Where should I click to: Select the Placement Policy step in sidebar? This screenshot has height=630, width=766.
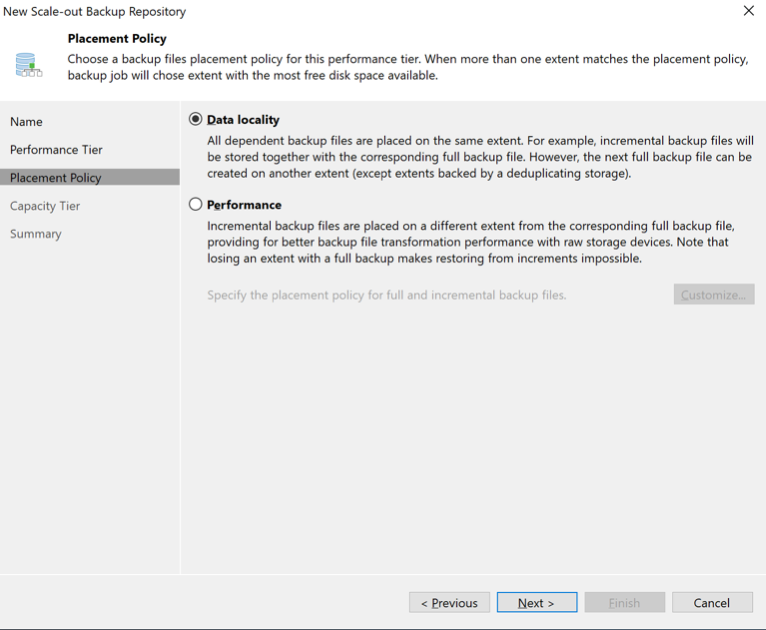coord(56,178)
